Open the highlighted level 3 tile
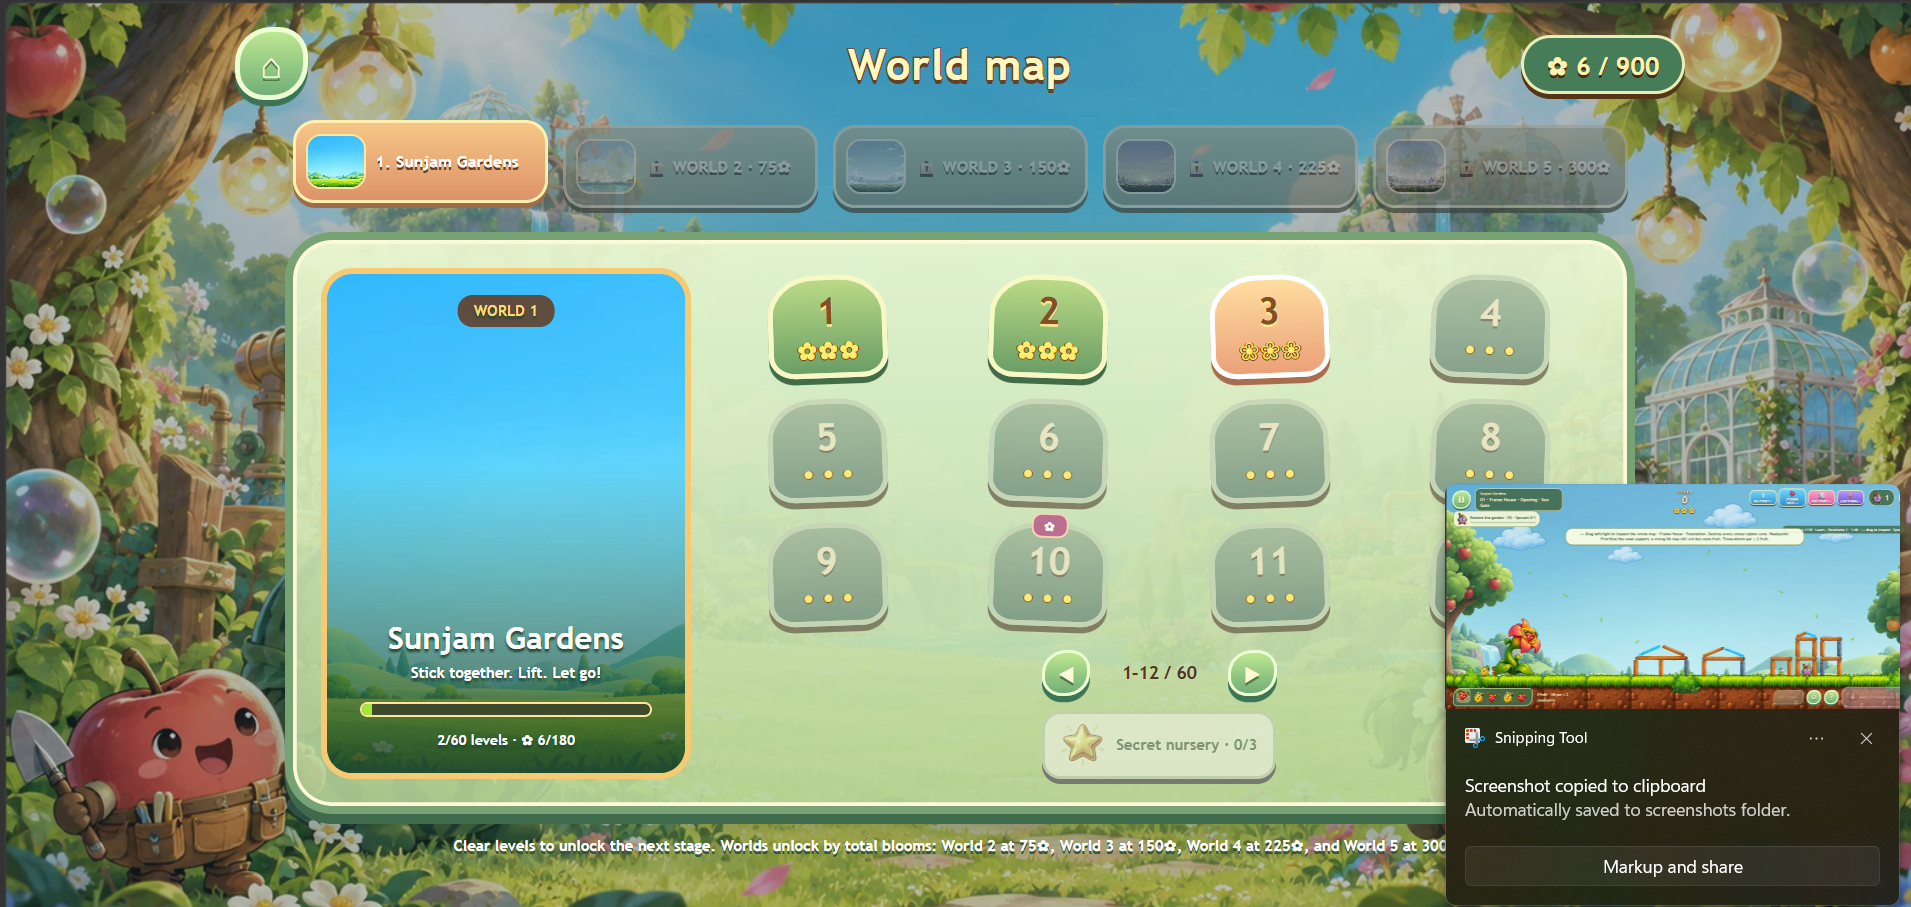This screenshot has height=907, width=1911. click(x=1269, y=328)
